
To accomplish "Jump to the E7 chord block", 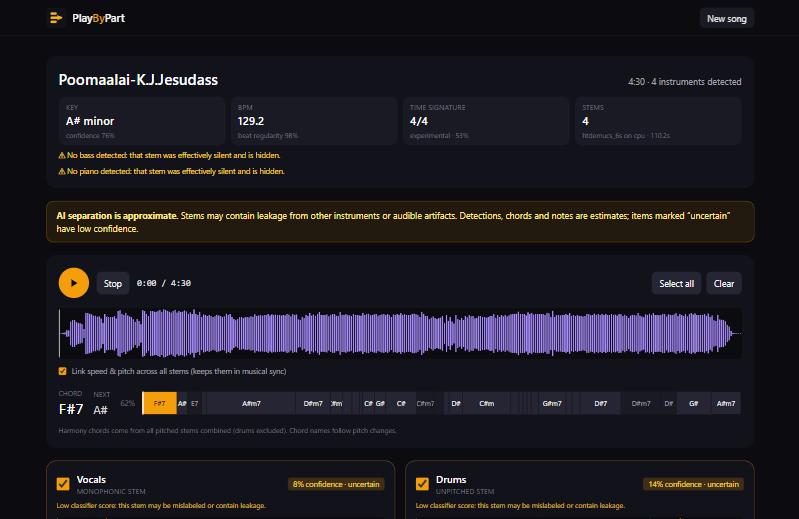I will tap(195, 403).
